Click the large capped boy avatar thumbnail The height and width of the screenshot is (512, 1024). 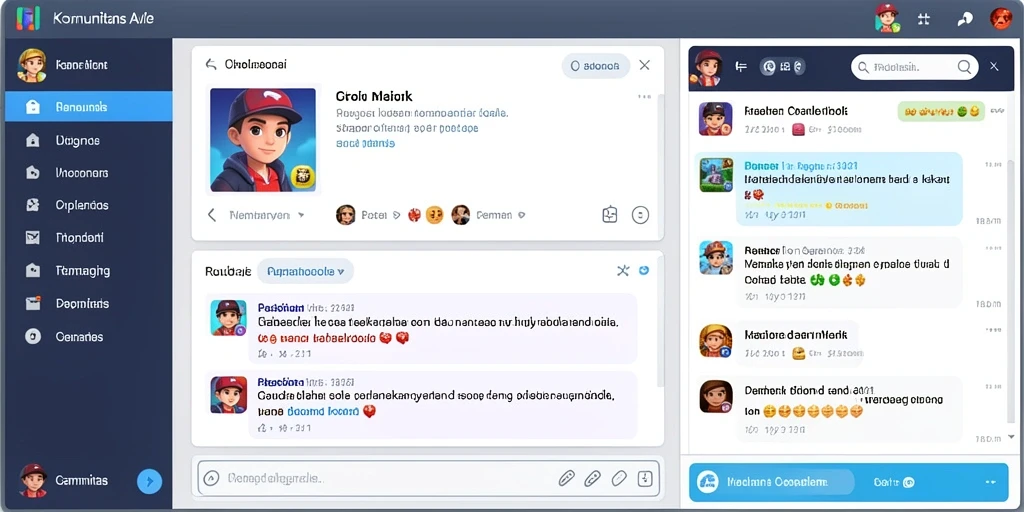pos(263,140)
